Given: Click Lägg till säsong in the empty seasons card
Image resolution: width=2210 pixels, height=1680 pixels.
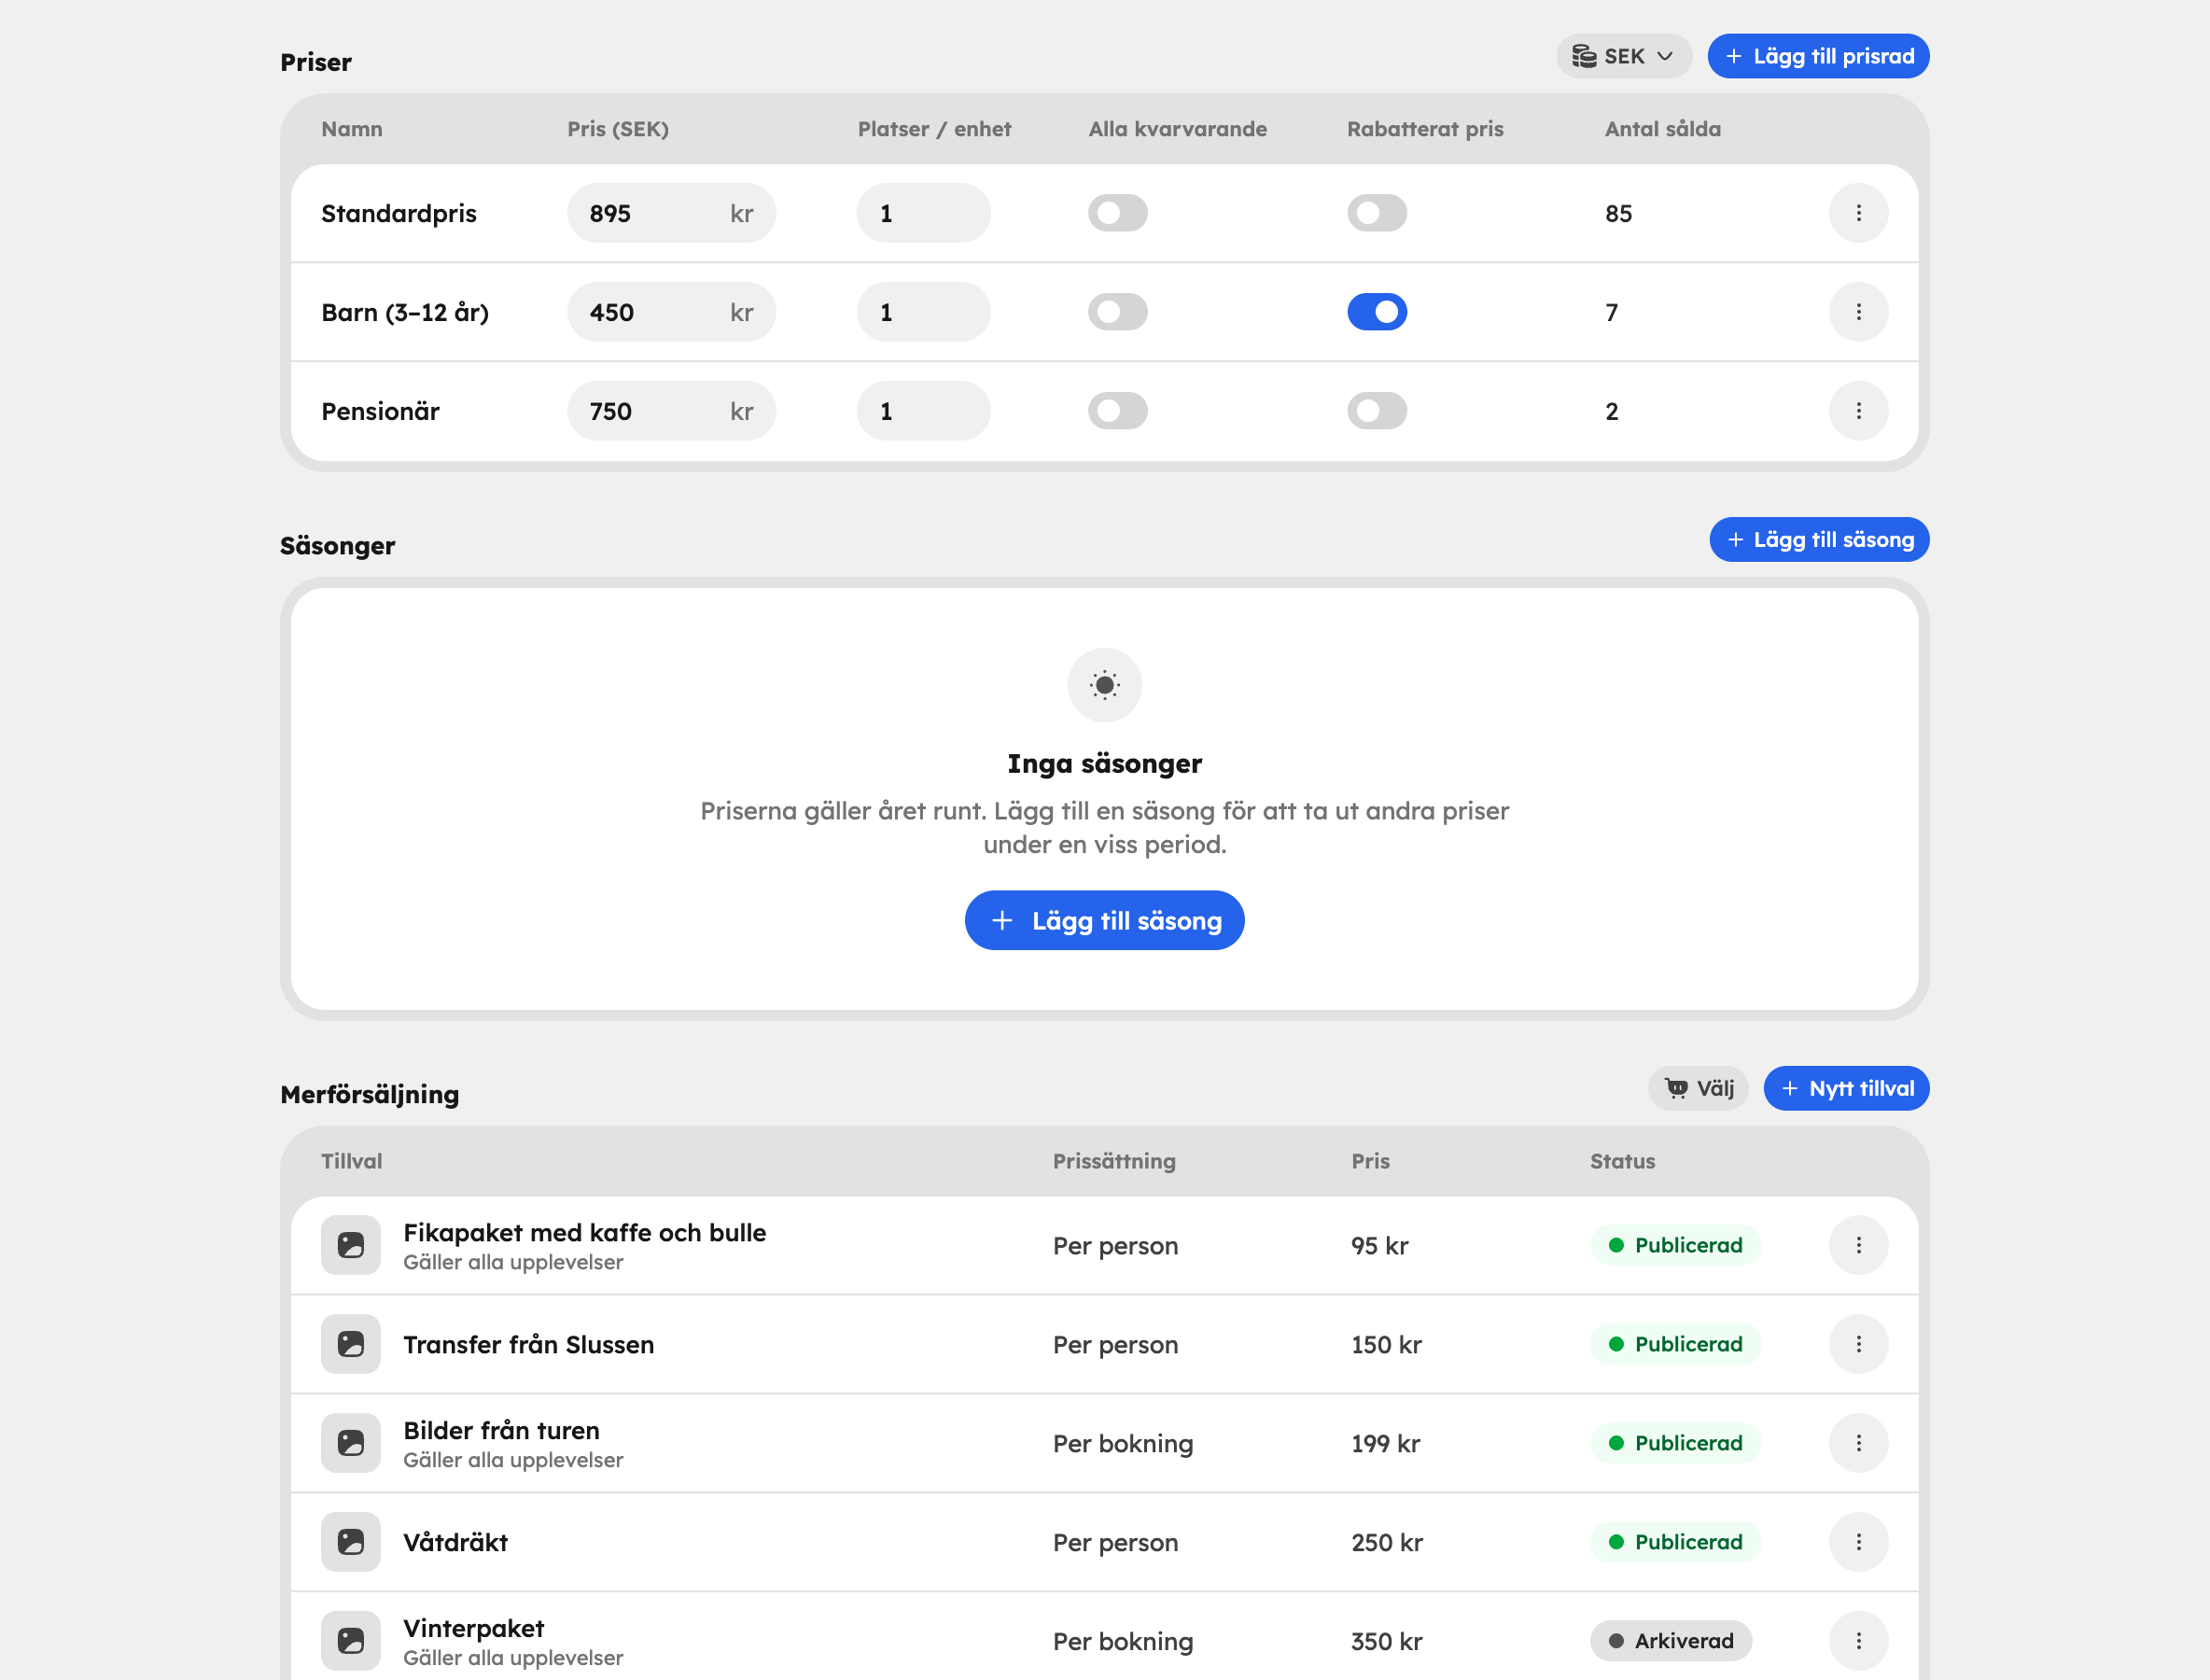Looking at the screenshot, I should click(1104, 920).
